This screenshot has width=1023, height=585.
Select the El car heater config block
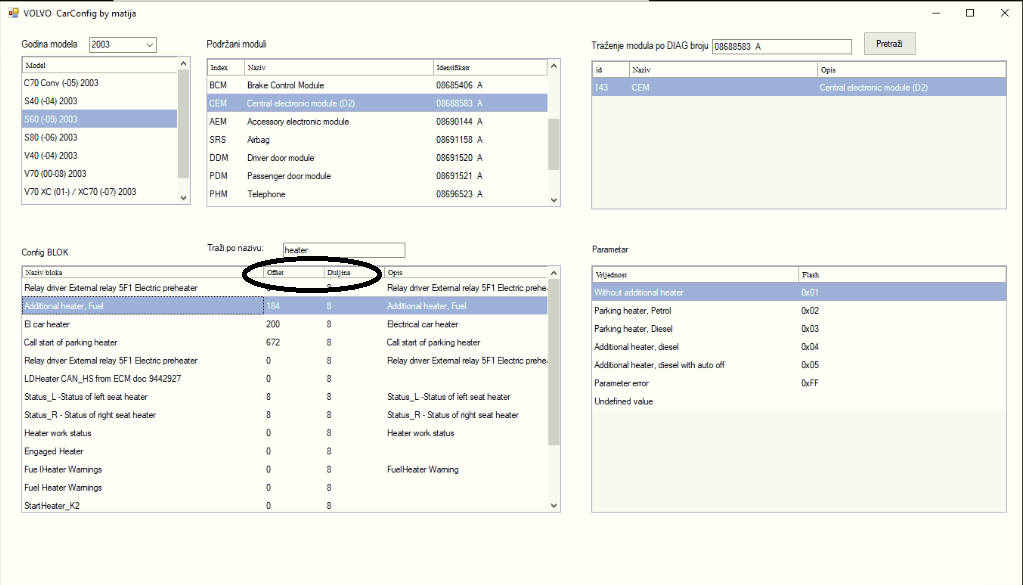[x=47, y=324]
